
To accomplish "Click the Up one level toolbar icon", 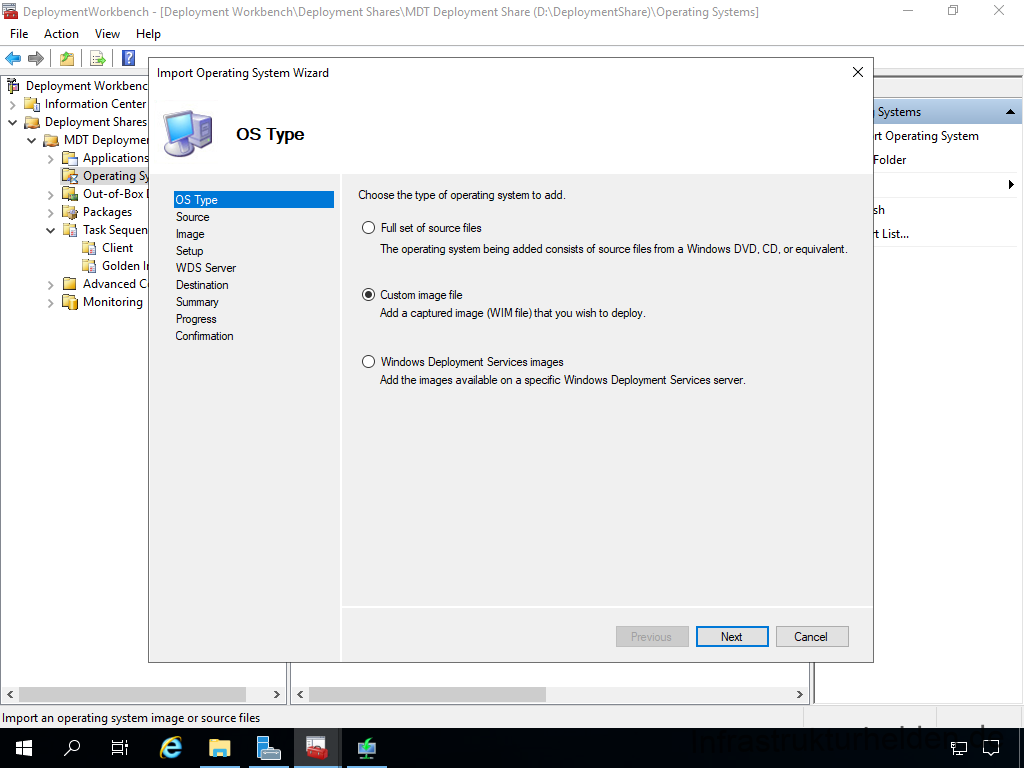I will (x=67, y=58).
